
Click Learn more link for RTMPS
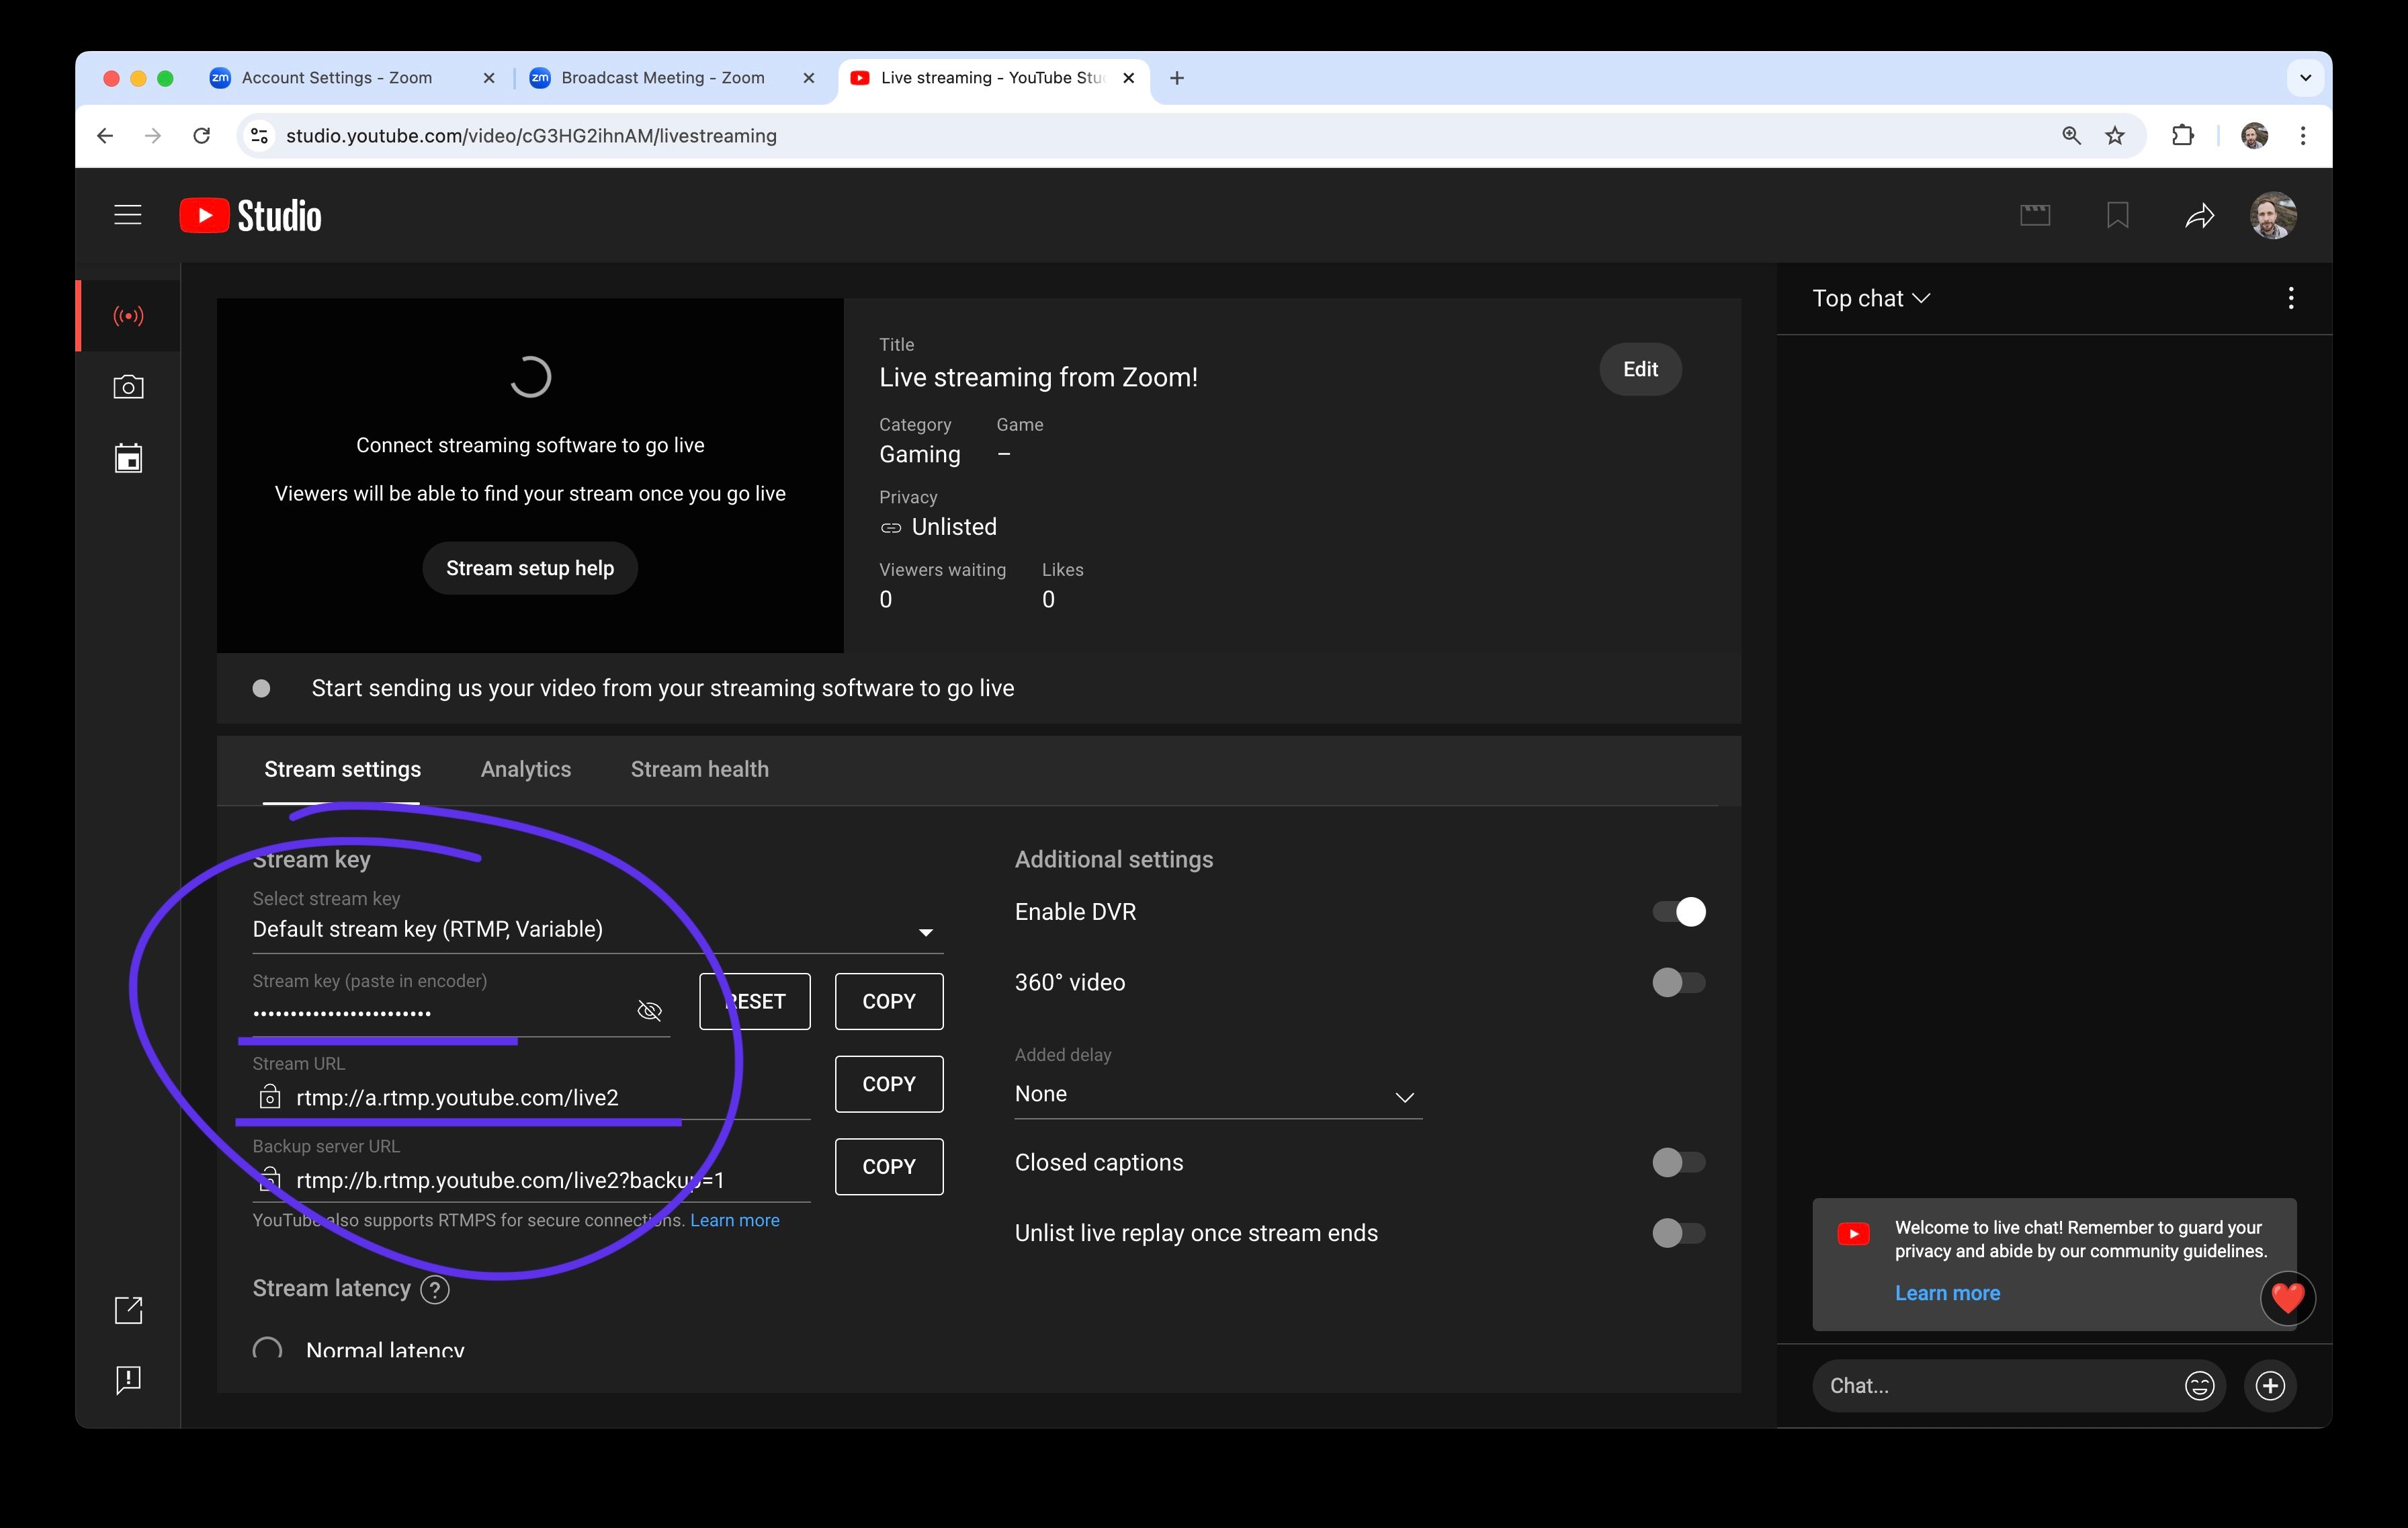[x=734, y=1220]
